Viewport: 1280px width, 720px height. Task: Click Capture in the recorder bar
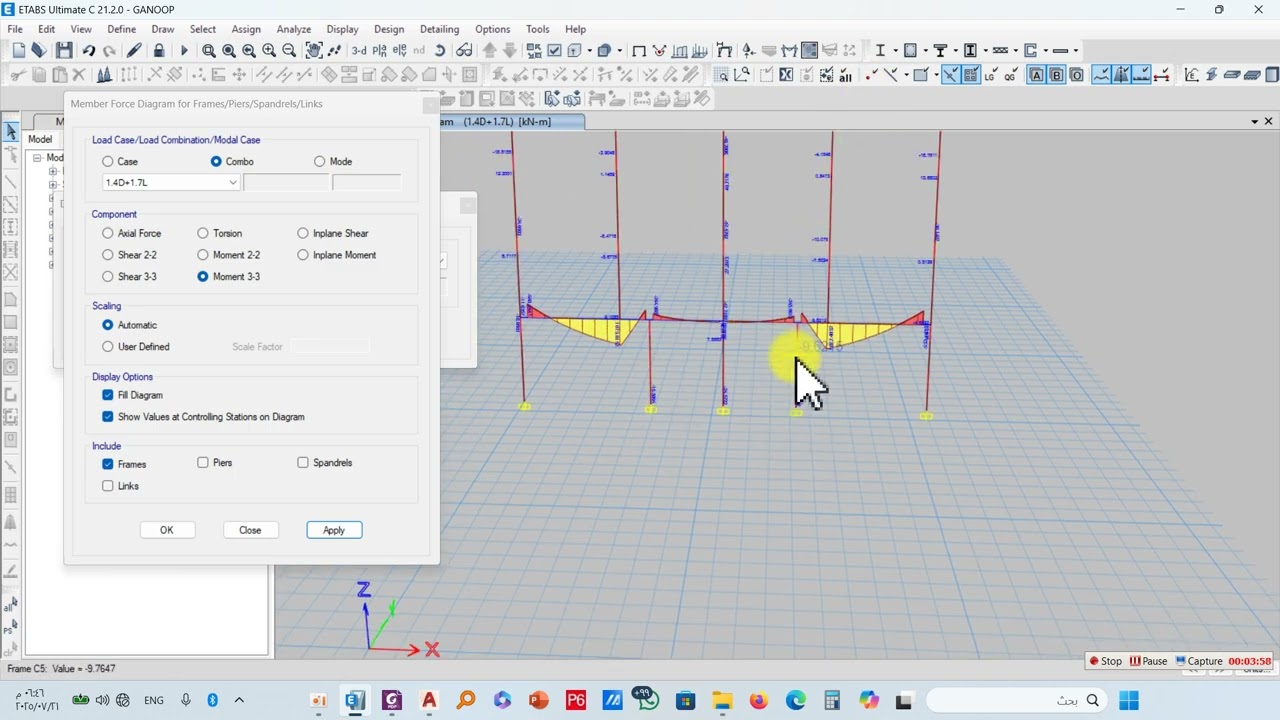(1199, 661)
